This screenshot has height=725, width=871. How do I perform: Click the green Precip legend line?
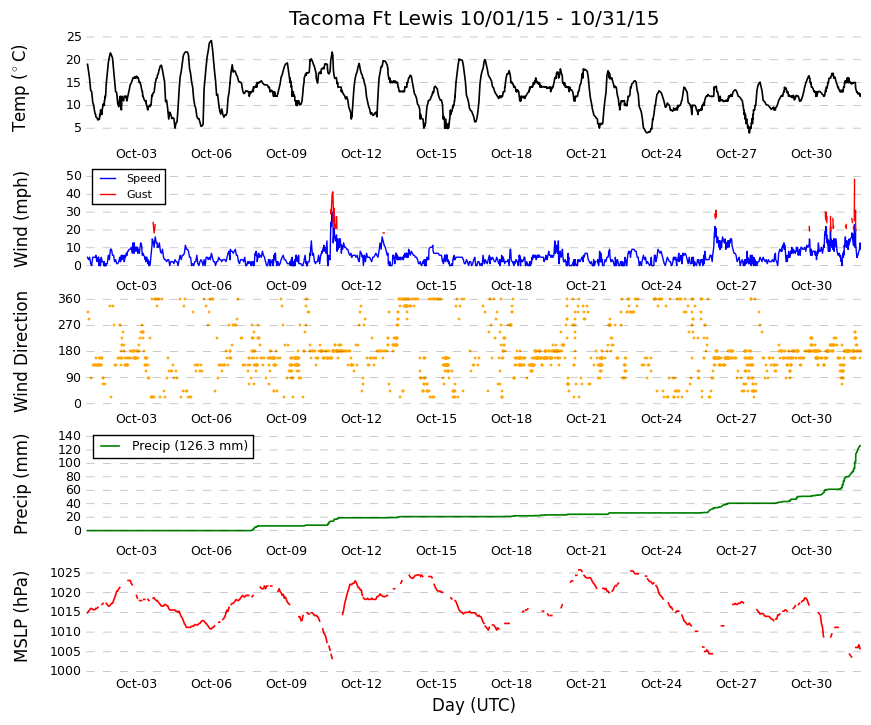click(x=110, y=446)
